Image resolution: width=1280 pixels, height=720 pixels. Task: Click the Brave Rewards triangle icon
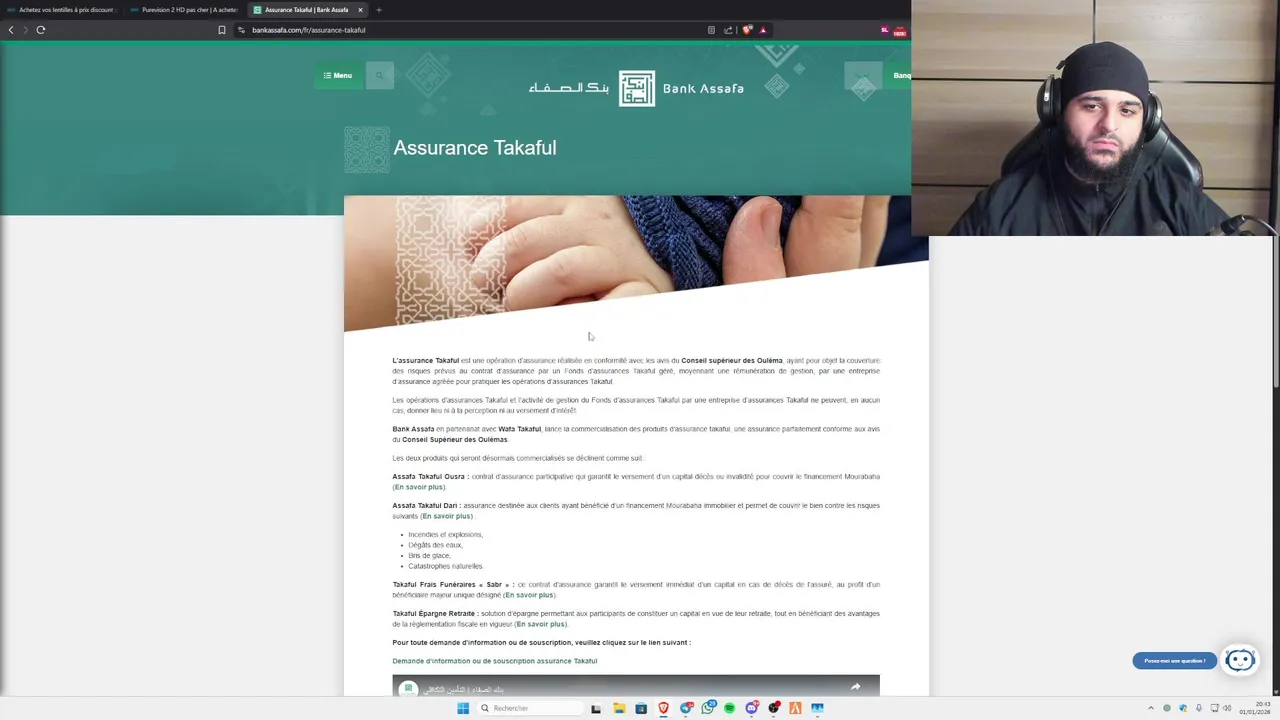point(763,30)
